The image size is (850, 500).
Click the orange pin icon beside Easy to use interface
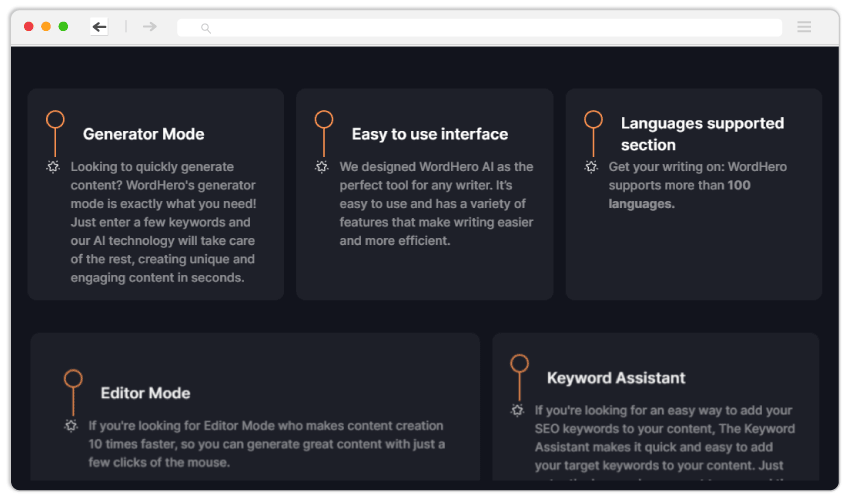point(324,133)
